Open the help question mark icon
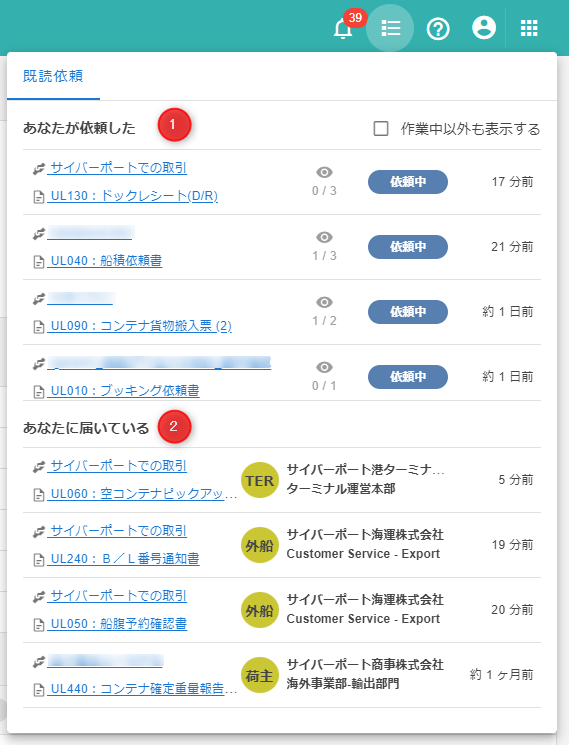The width and height of the screenshot is (569, 745). [x=438, y=29]
